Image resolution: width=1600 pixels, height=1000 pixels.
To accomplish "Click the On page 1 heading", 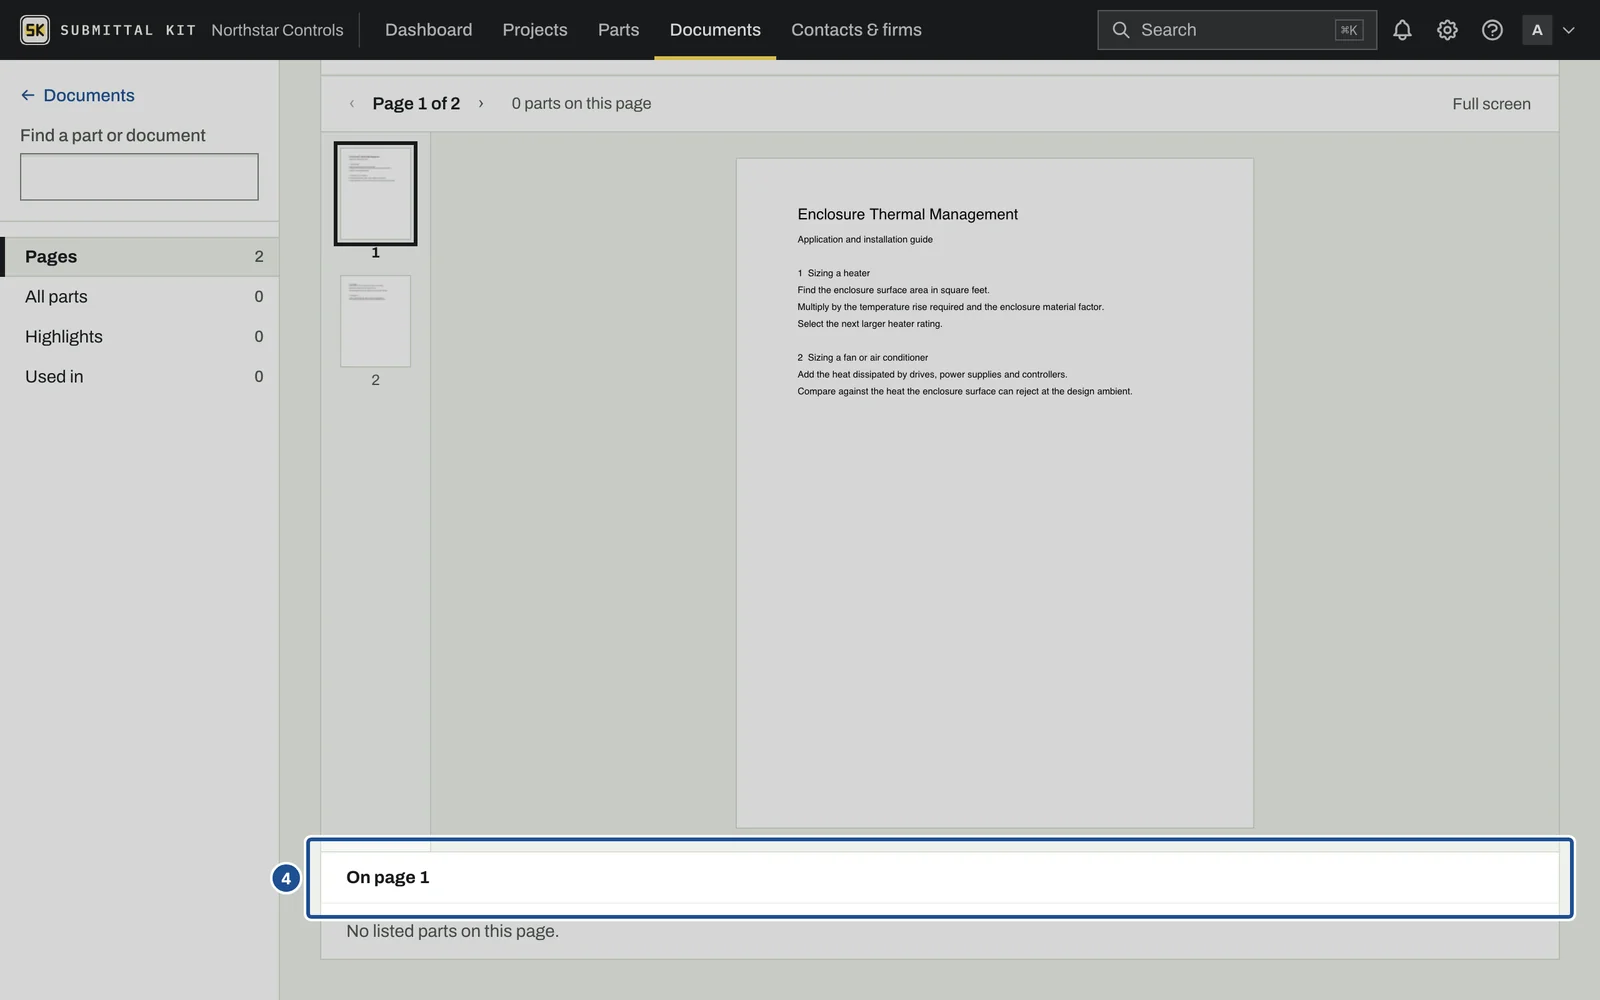I will click(388, 877).
